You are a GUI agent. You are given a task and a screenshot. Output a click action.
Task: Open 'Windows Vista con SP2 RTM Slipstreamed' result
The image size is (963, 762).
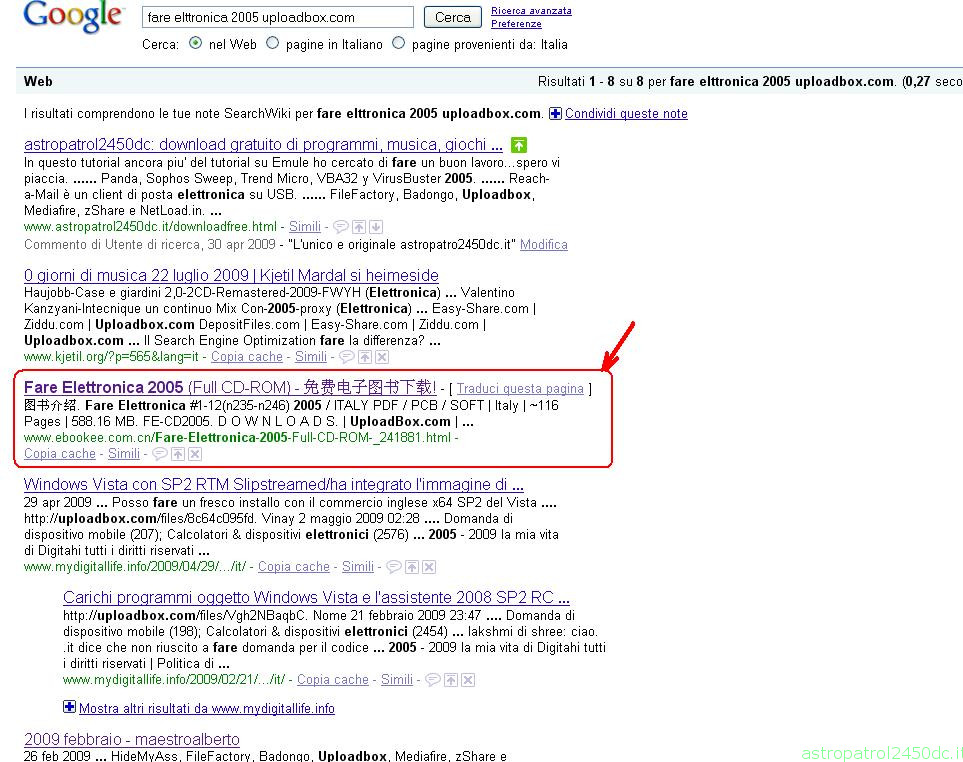click(273, 484)
